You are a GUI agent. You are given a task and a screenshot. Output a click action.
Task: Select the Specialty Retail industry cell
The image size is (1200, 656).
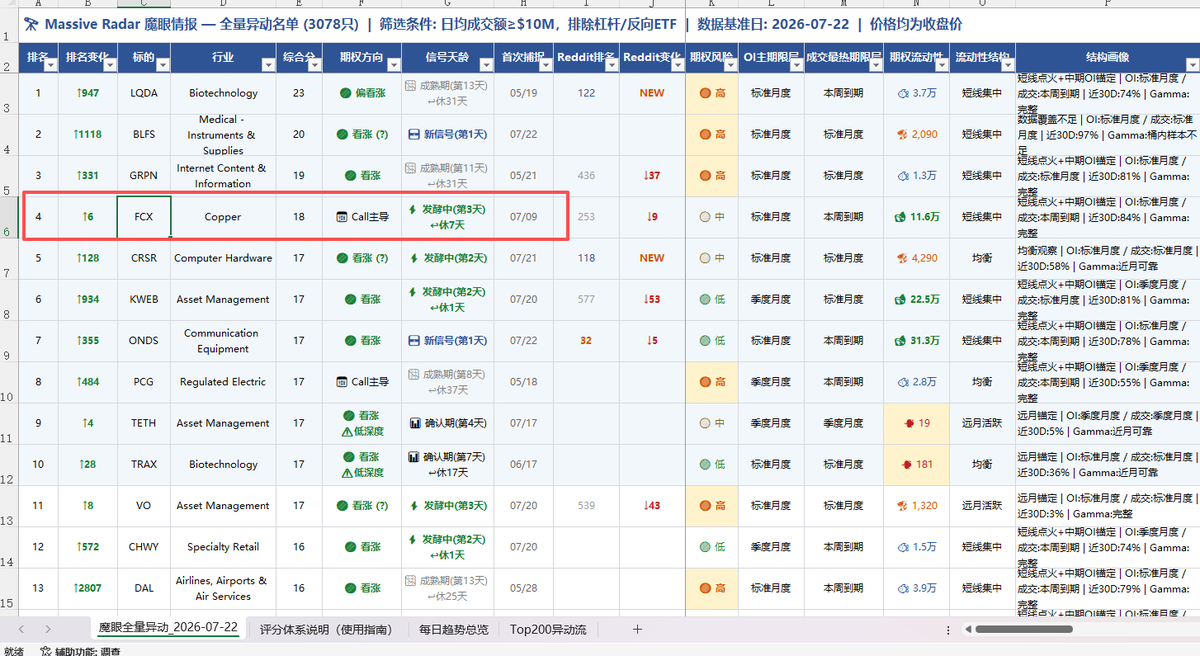[223, 547]
